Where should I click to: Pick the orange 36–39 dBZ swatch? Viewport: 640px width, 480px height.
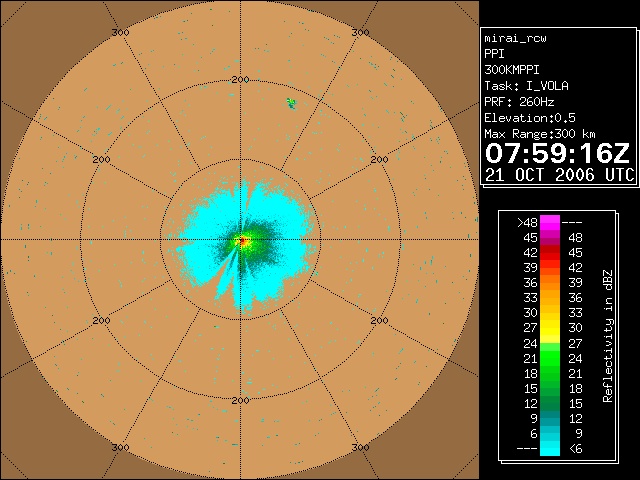click(550, 283)
